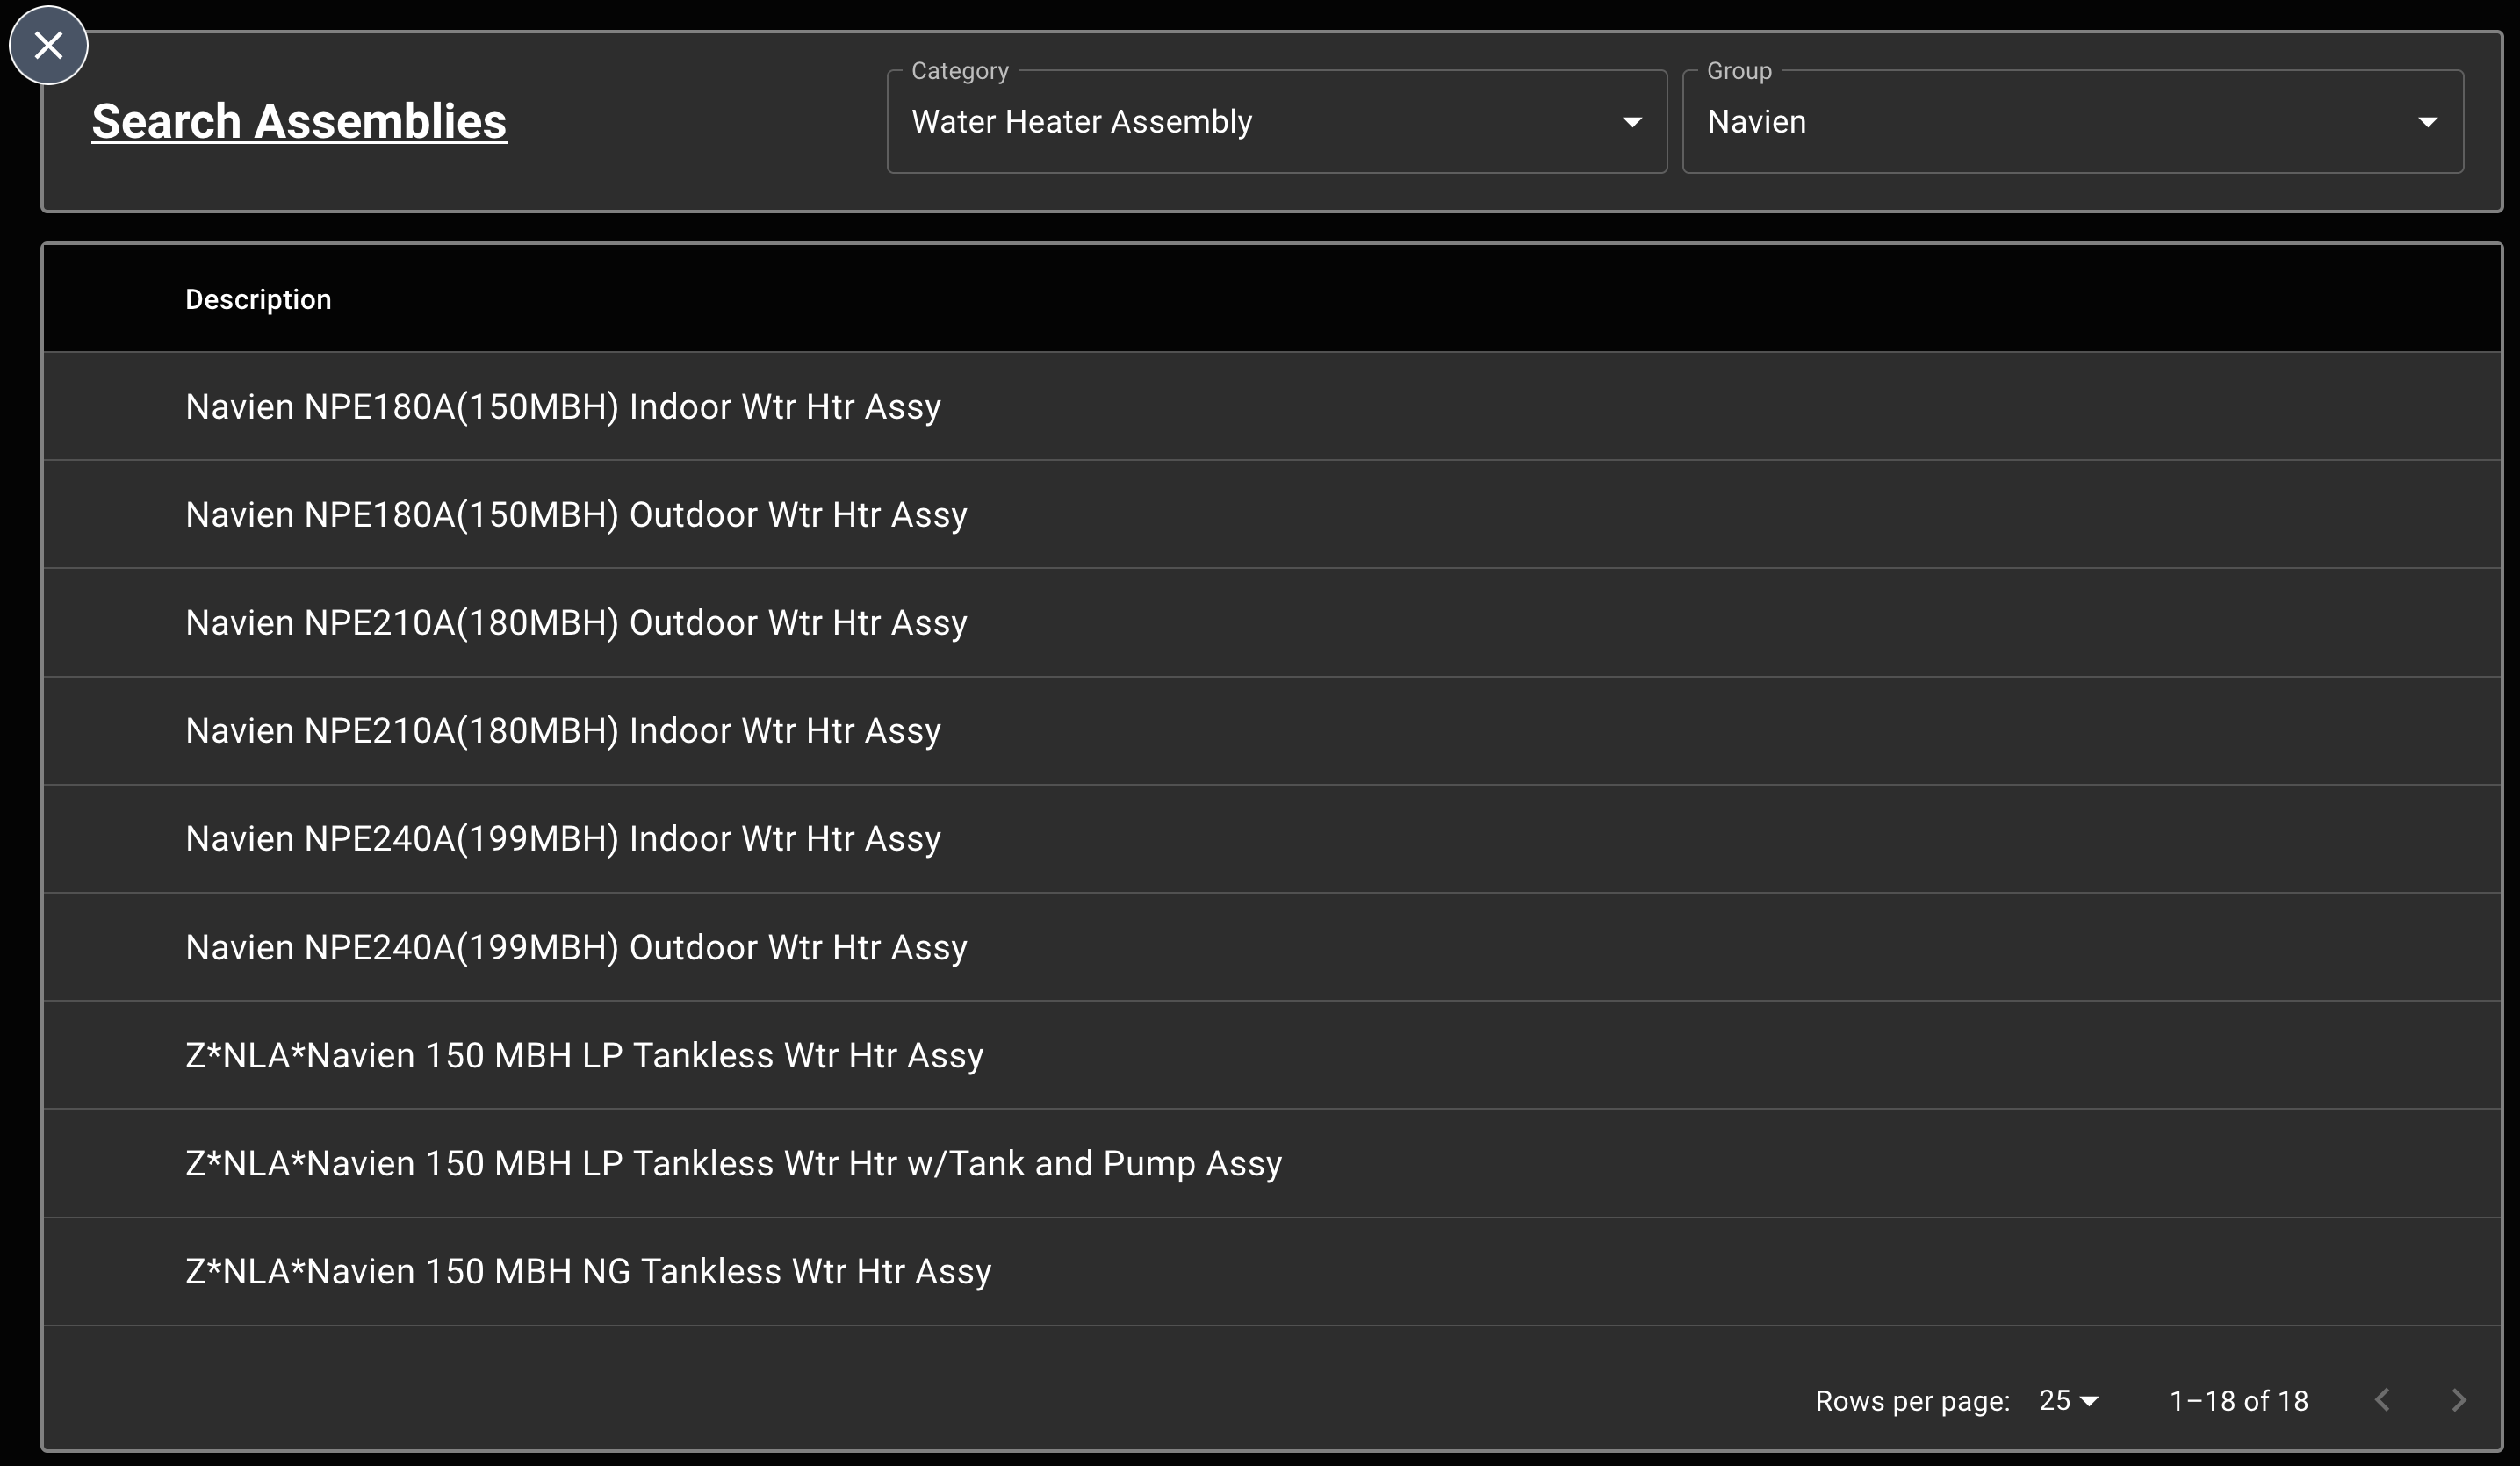Open the Group dropdown
Screen dimensions: 2520x1466
coord(2070,121)
